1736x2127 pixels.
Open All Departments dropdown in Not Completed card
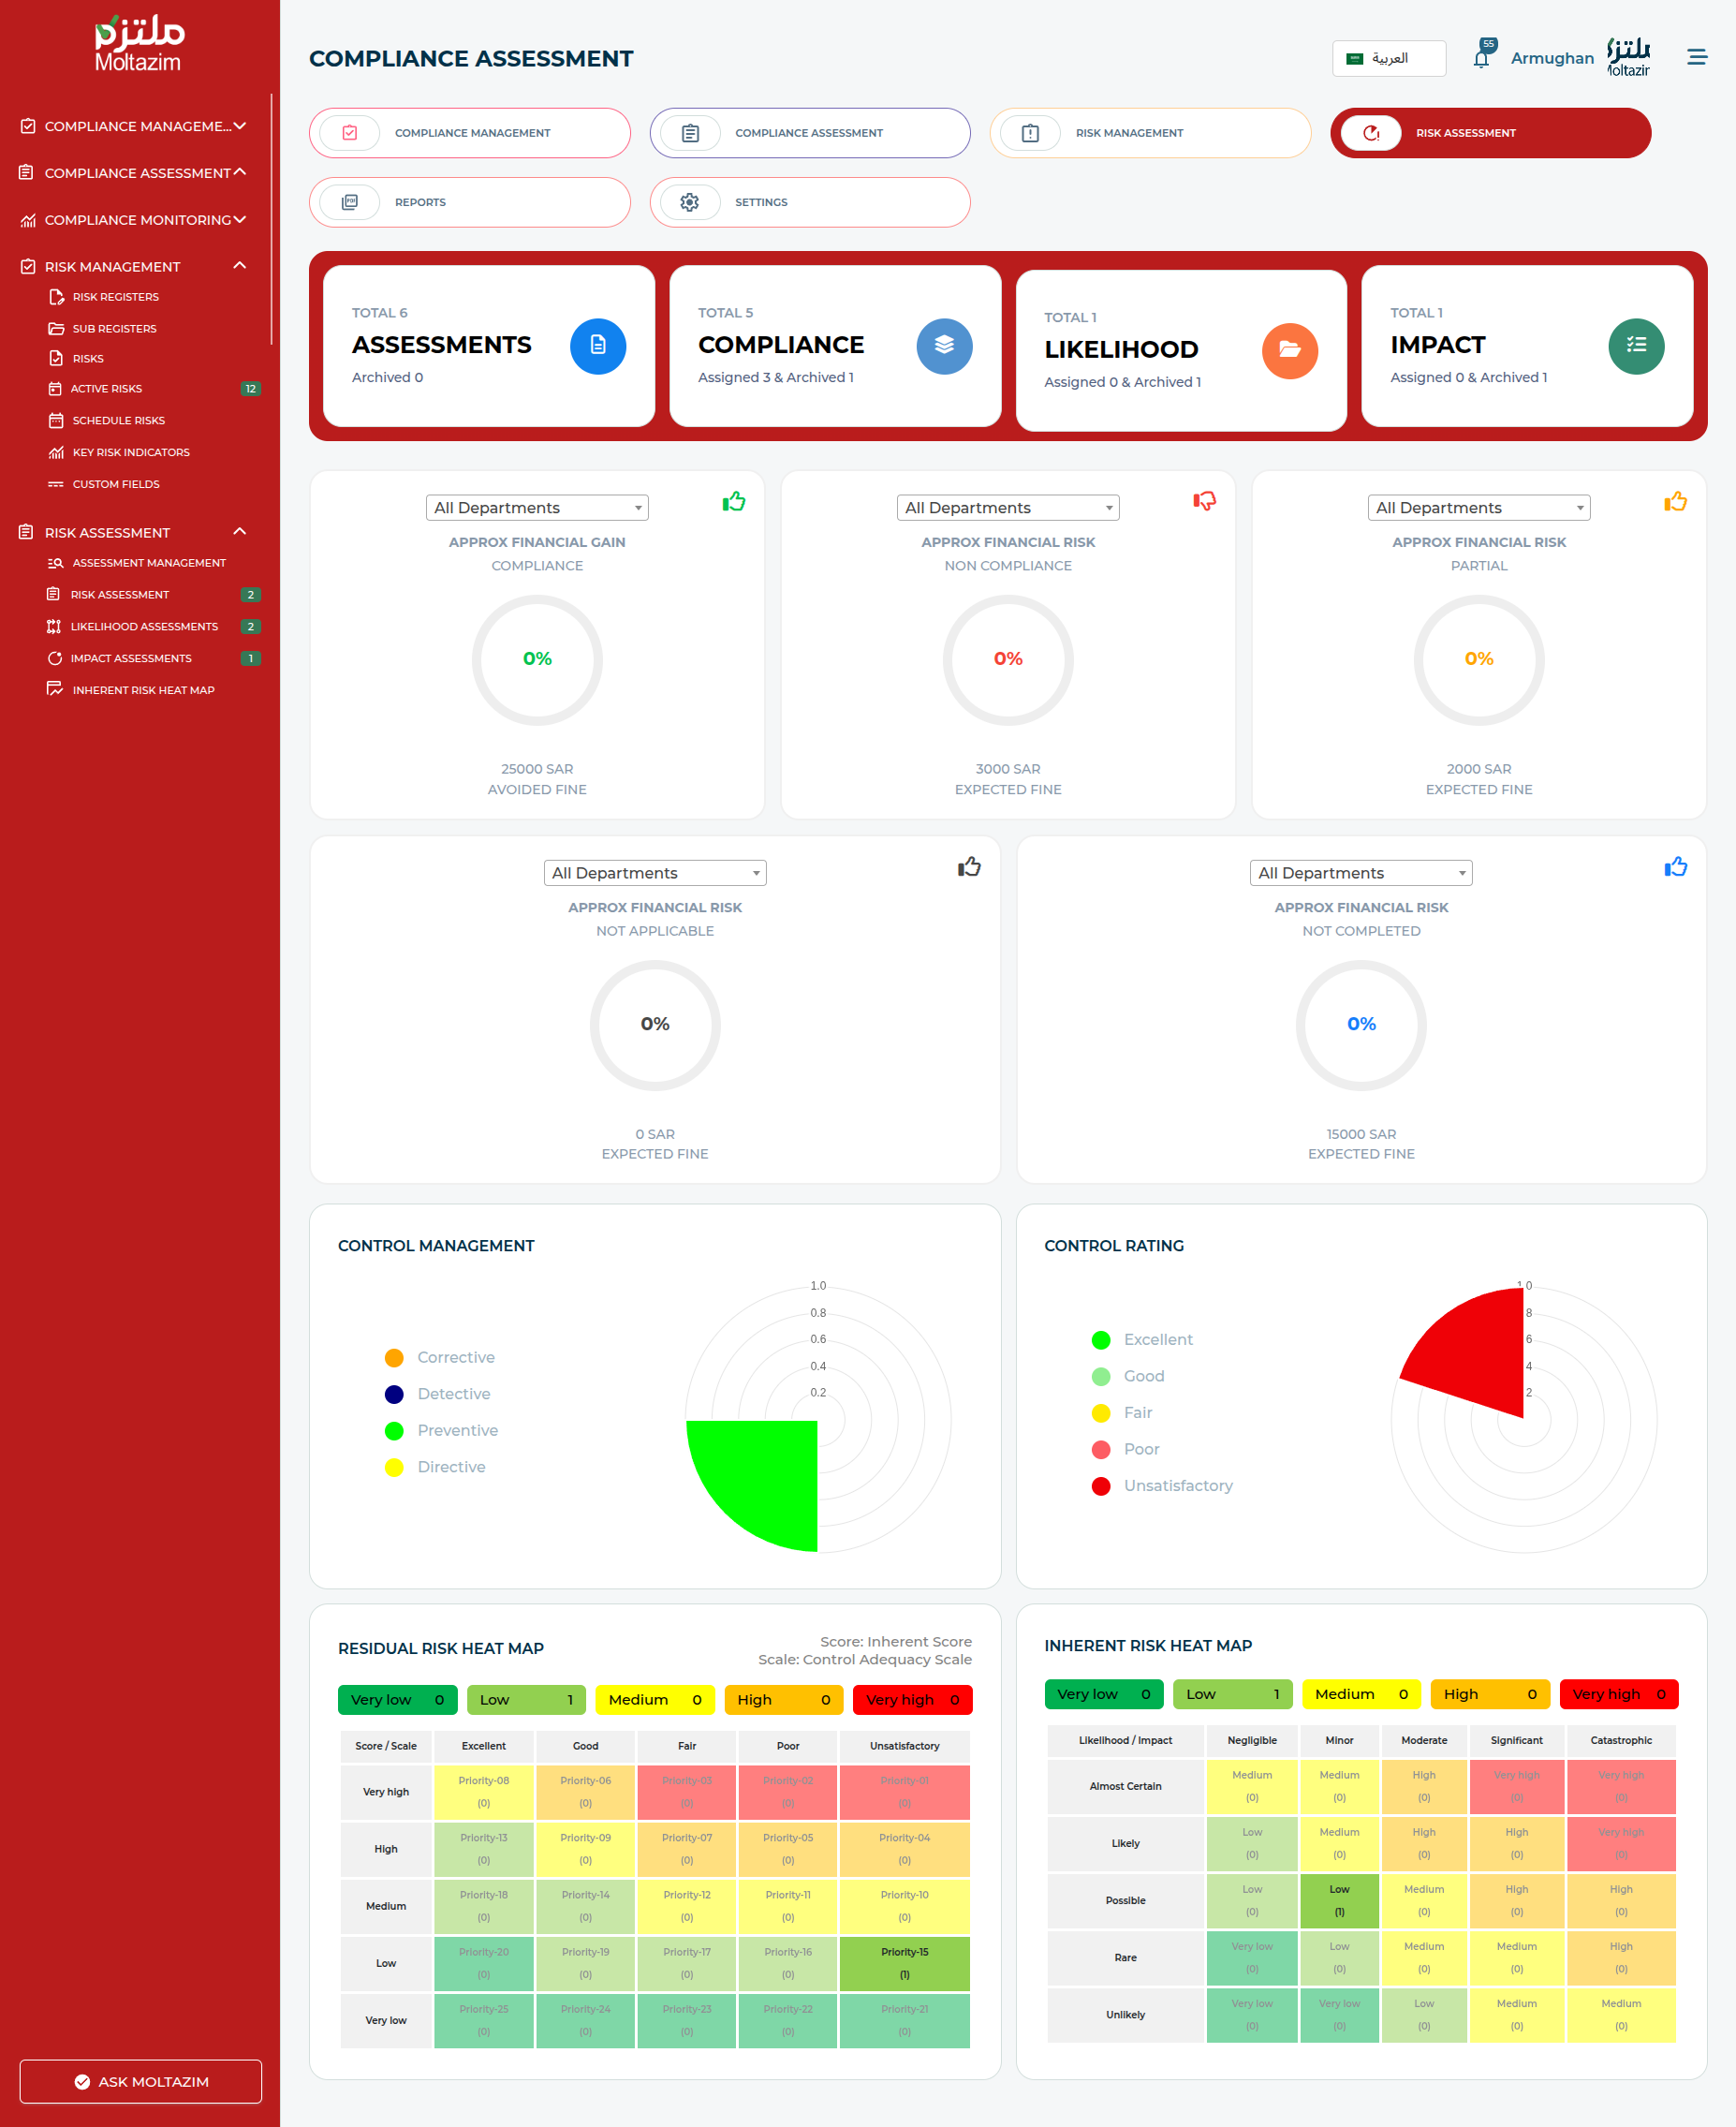pyautogui.click(x=1360, y=873)
